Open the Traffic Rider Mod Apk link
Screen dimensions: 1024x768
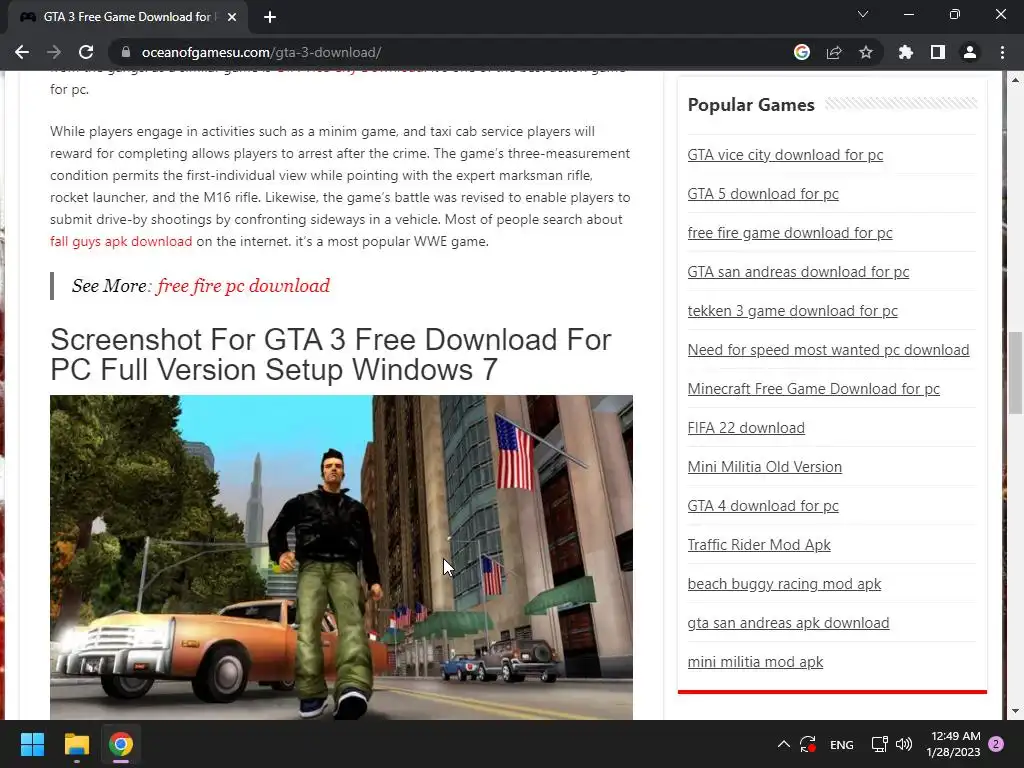point(759,545)
